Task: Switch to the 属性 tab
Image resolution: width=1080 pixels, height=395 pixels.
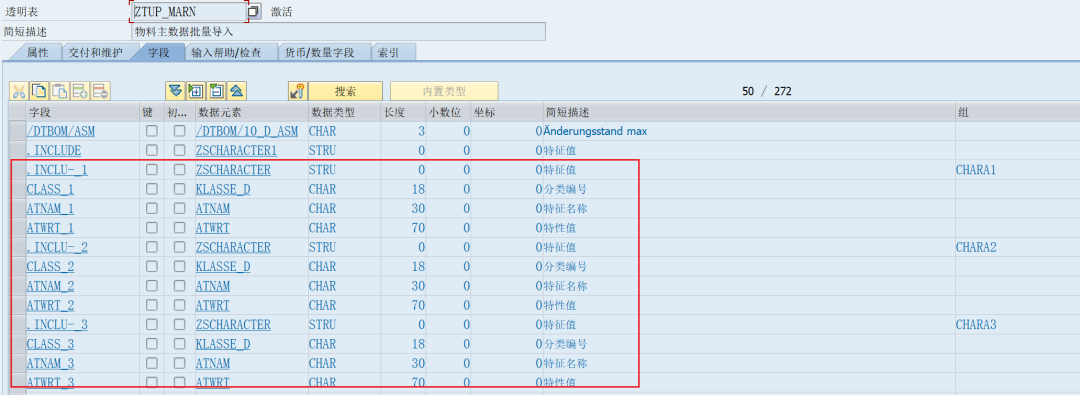Action: tap(37, 52)
